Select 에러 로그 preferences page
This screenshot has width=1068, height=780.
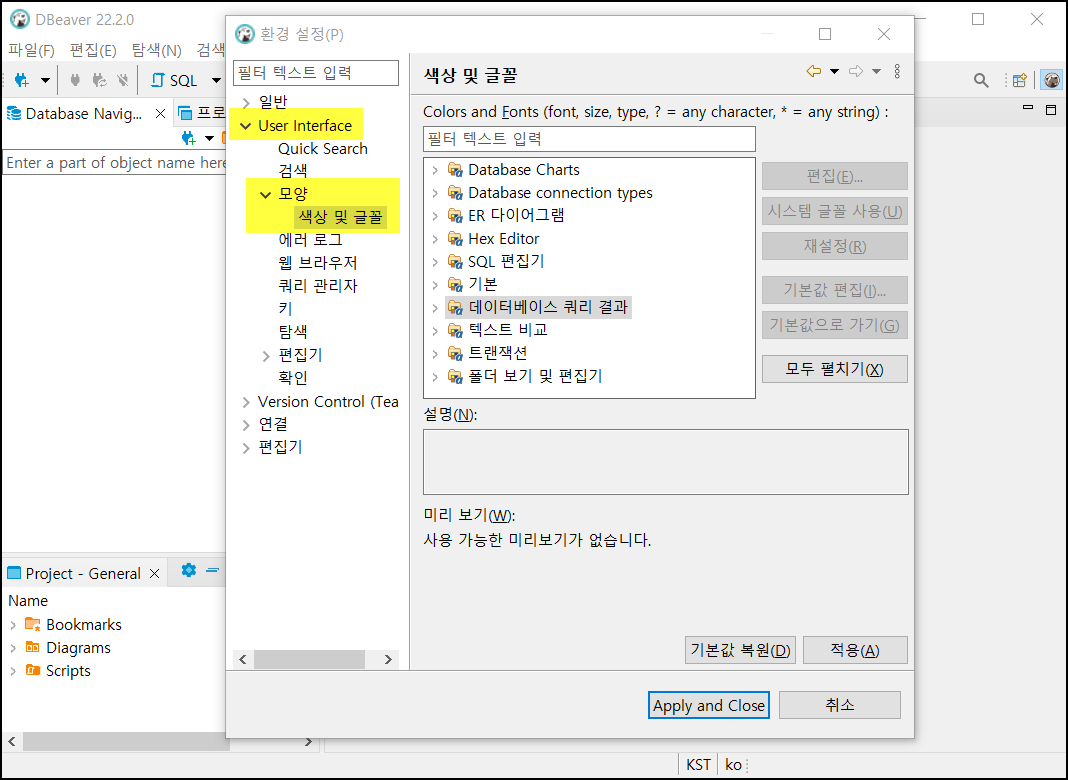(311, 240)
